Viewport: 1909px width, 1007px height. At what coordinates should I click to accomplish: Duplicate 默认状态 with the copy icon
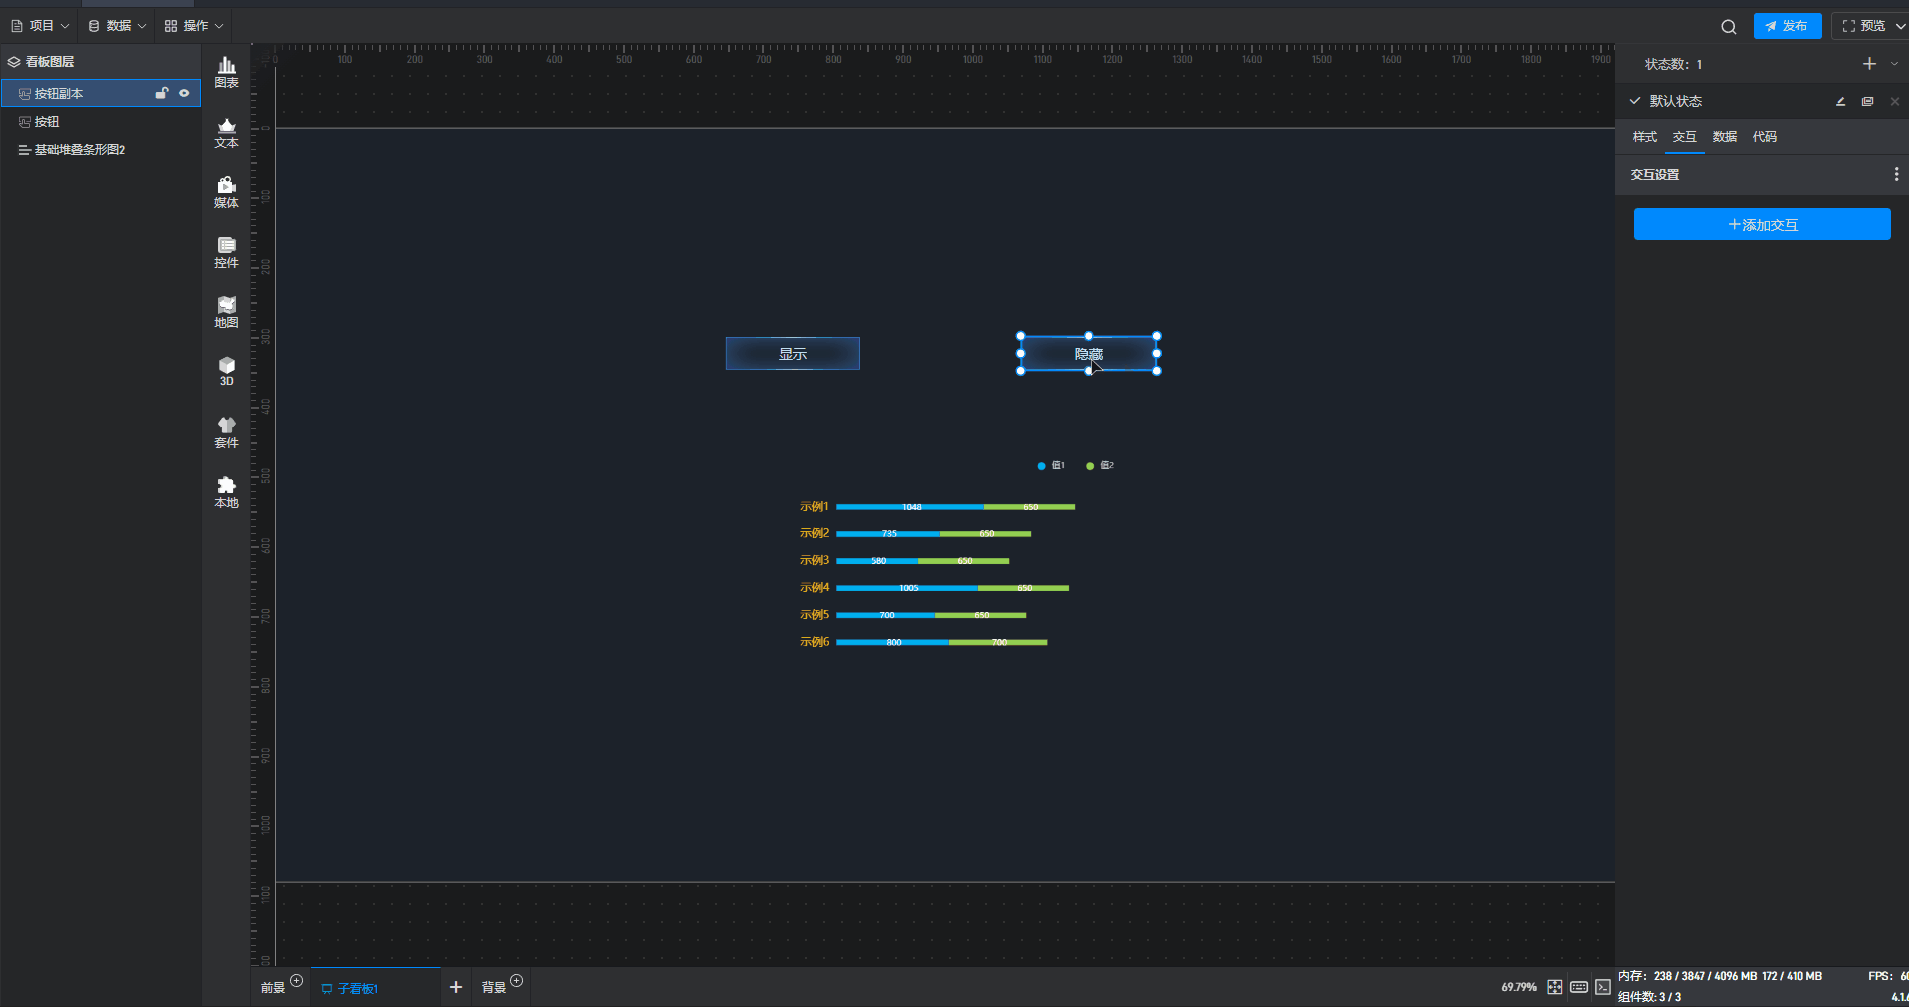[x=1867, y=101]
